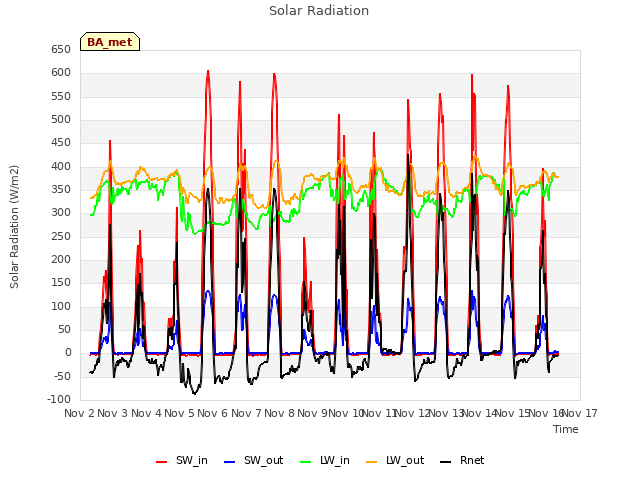
Task: Click the red SW_in legend swatch
Action: click(162, 462)
